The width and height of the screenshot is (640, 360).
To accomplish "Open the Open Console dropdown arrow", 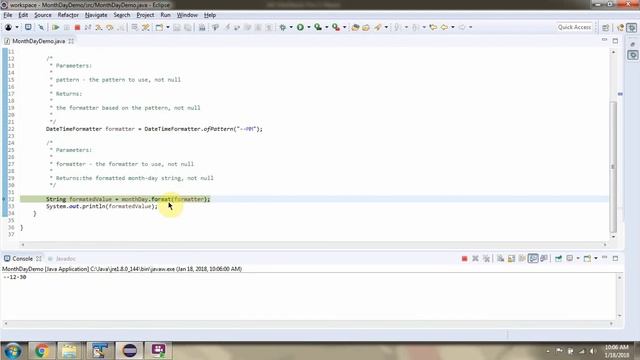I will [596, 258].
